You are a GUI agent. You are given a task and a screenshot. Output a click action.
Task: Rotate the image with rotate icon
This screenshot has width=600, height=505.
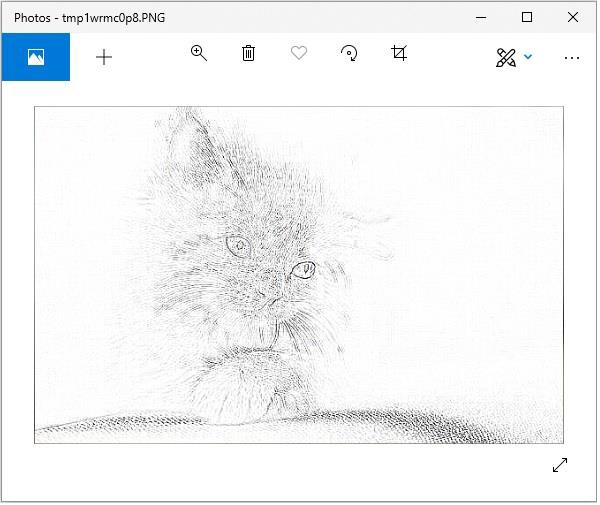349,53
